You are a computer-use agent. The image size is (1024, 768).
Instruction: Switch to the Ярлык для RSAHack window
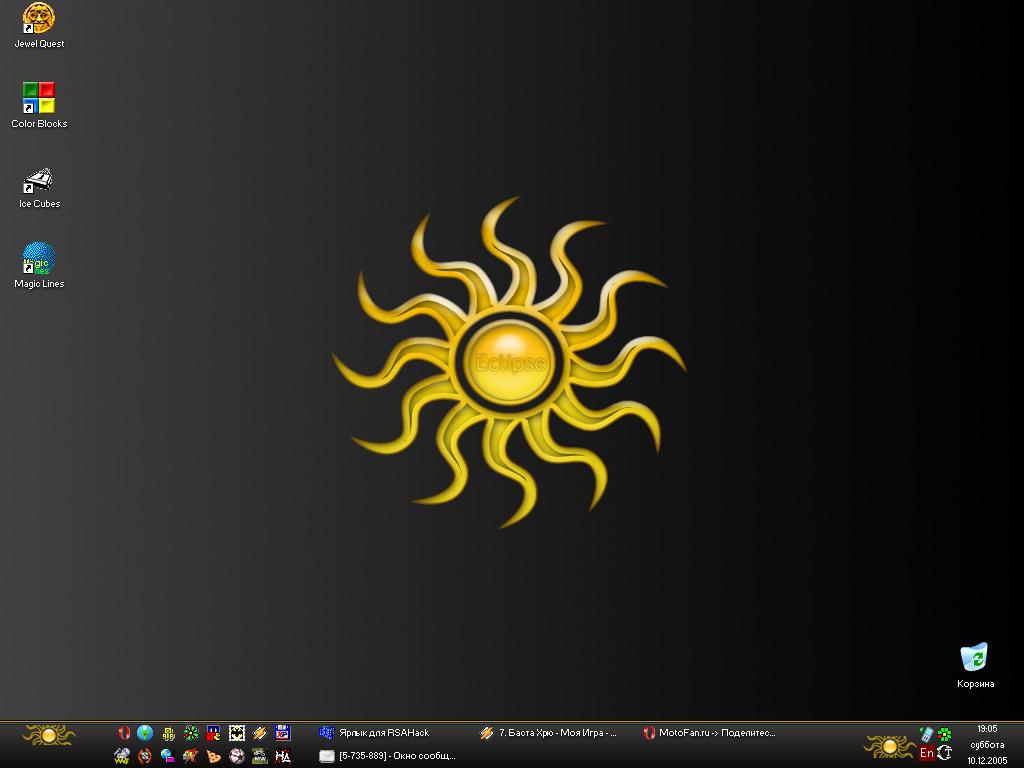pos(374,733)
